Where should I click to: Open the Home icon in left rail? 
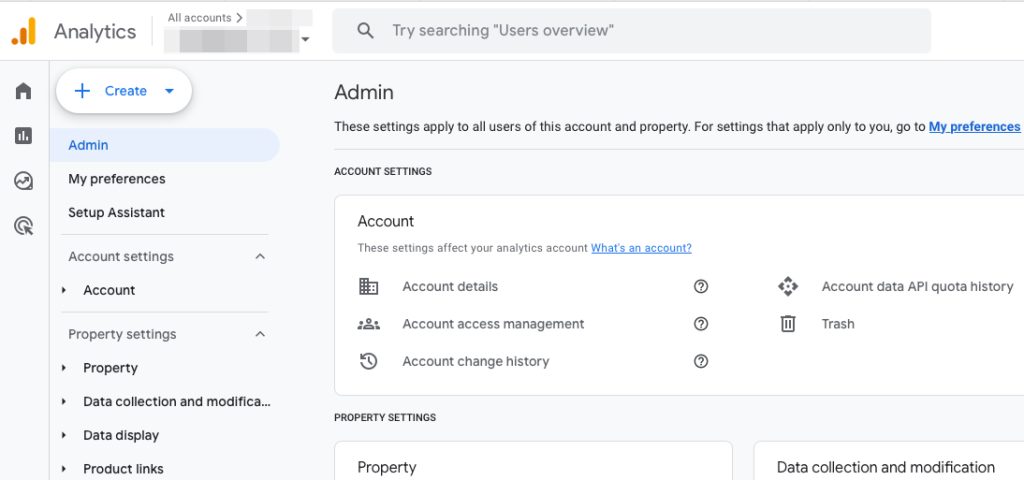[23, 91]
